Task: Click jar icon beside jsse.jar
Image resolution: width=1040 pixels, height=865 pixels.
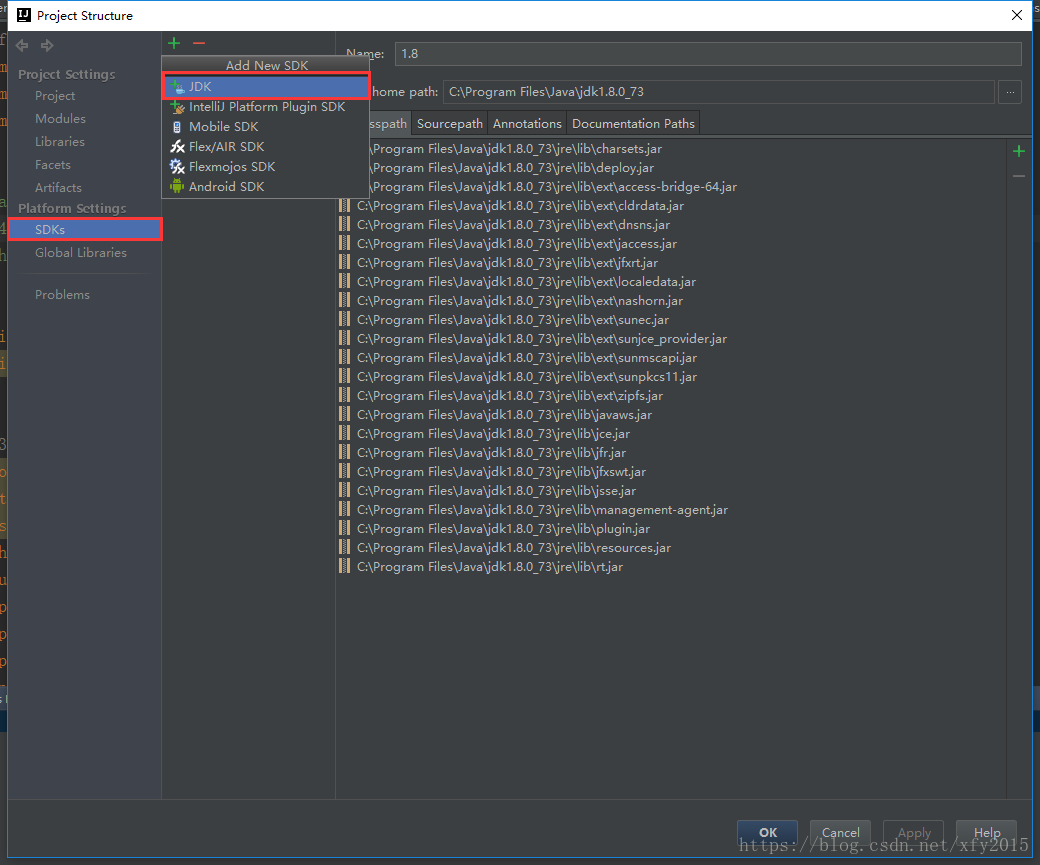Action: [344, 491]
